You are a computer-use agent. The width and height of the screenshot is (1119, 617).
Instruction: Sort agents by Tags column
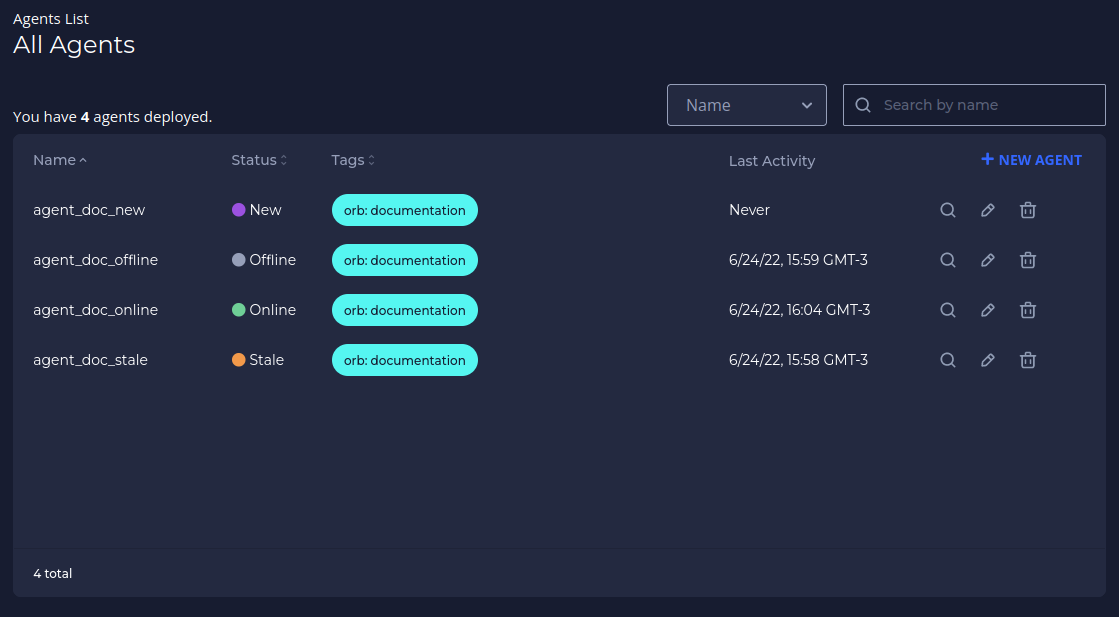point(353,160)
